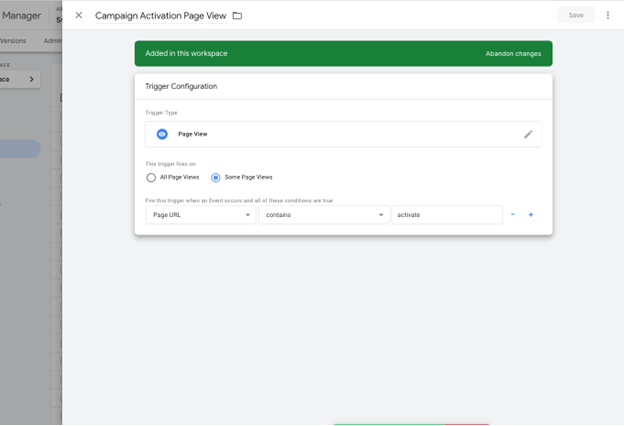624x426 pixels.
Task: Expand the workspace selector chevron
Action: pyautogui.click(x=31, y=79)
